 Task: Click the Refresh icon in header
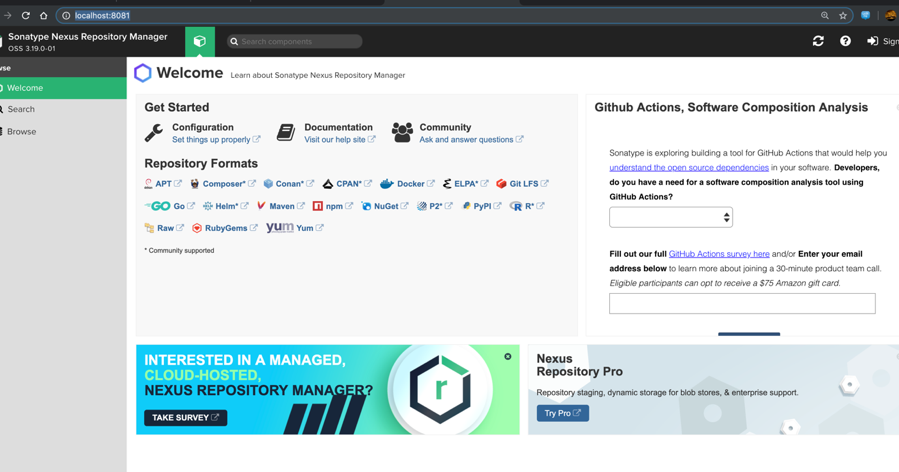818,41
